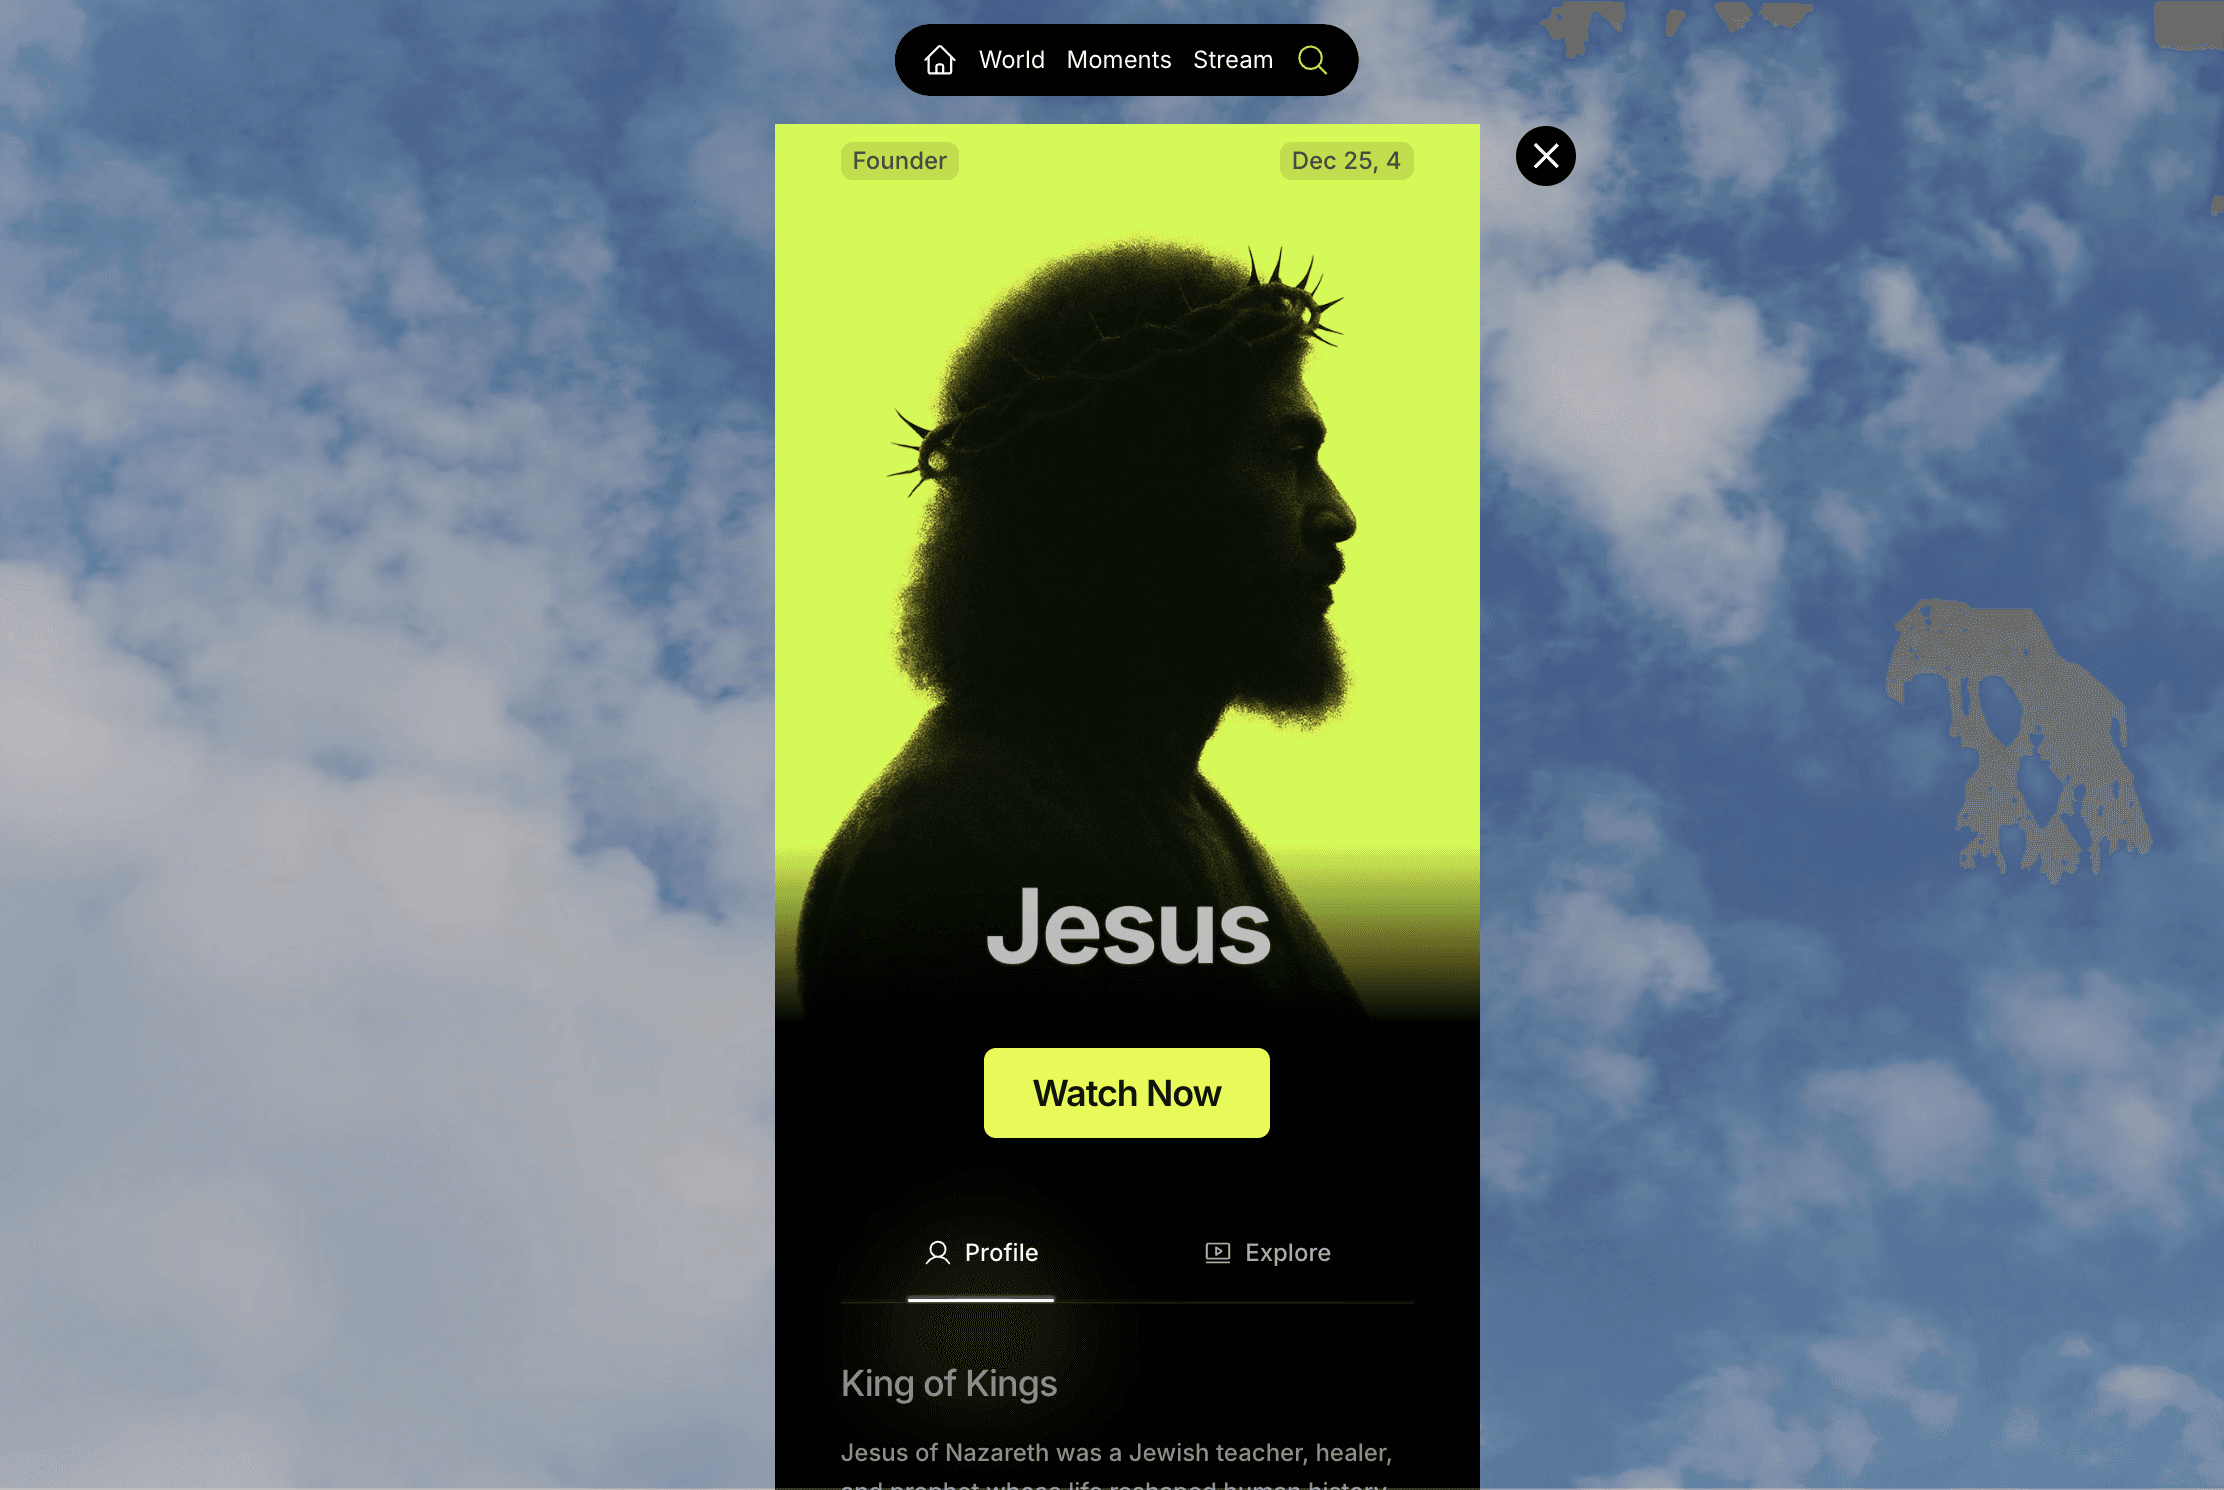Click the Jesus of Nazareth description paragraph
This screenshot has width=2224, height=1490.
click(1117, 1464)
